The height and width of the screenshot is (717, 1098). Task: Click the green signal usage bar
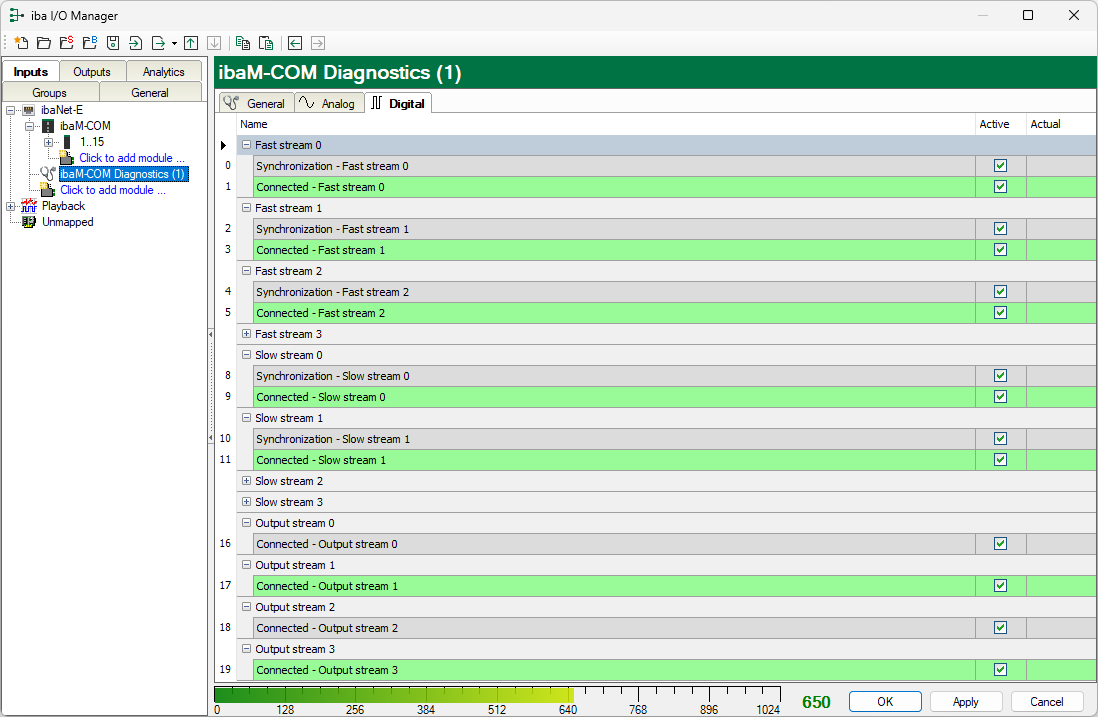[x=394, y=695]
